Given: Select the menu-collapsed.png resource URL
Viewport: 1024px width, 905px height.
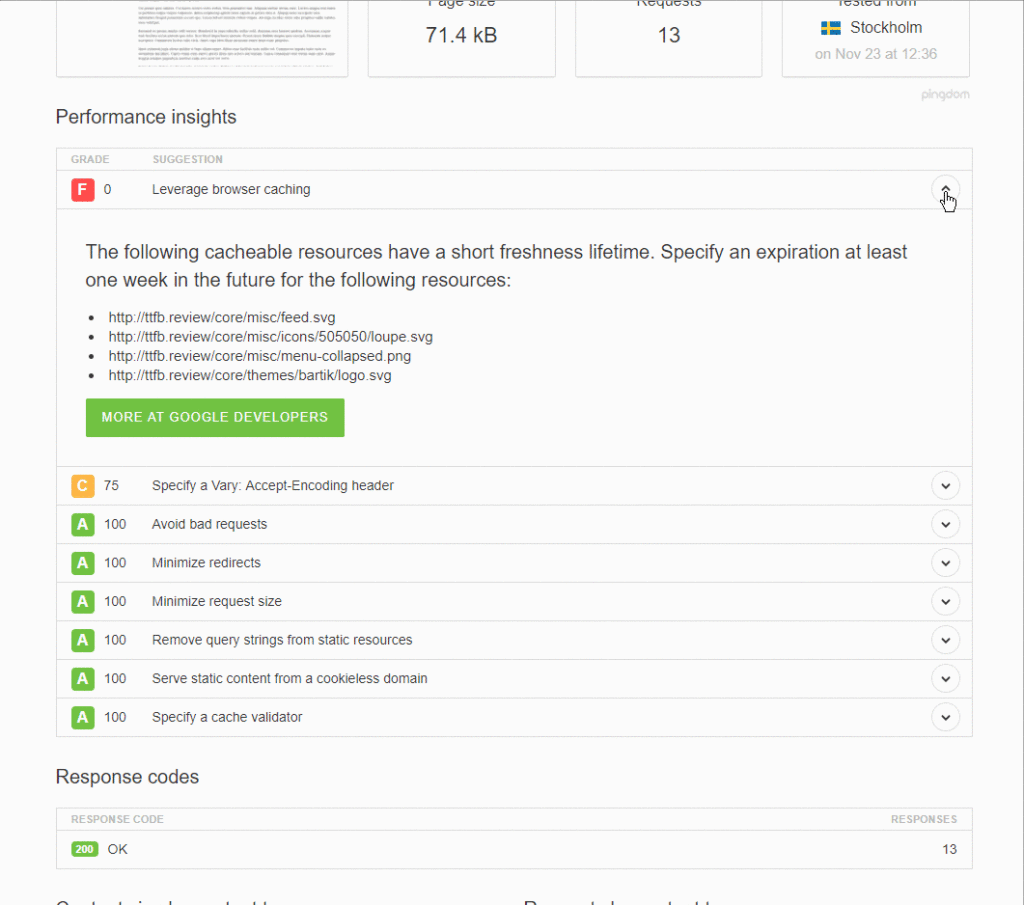Looking at the screenshot, I should [260, 357].
